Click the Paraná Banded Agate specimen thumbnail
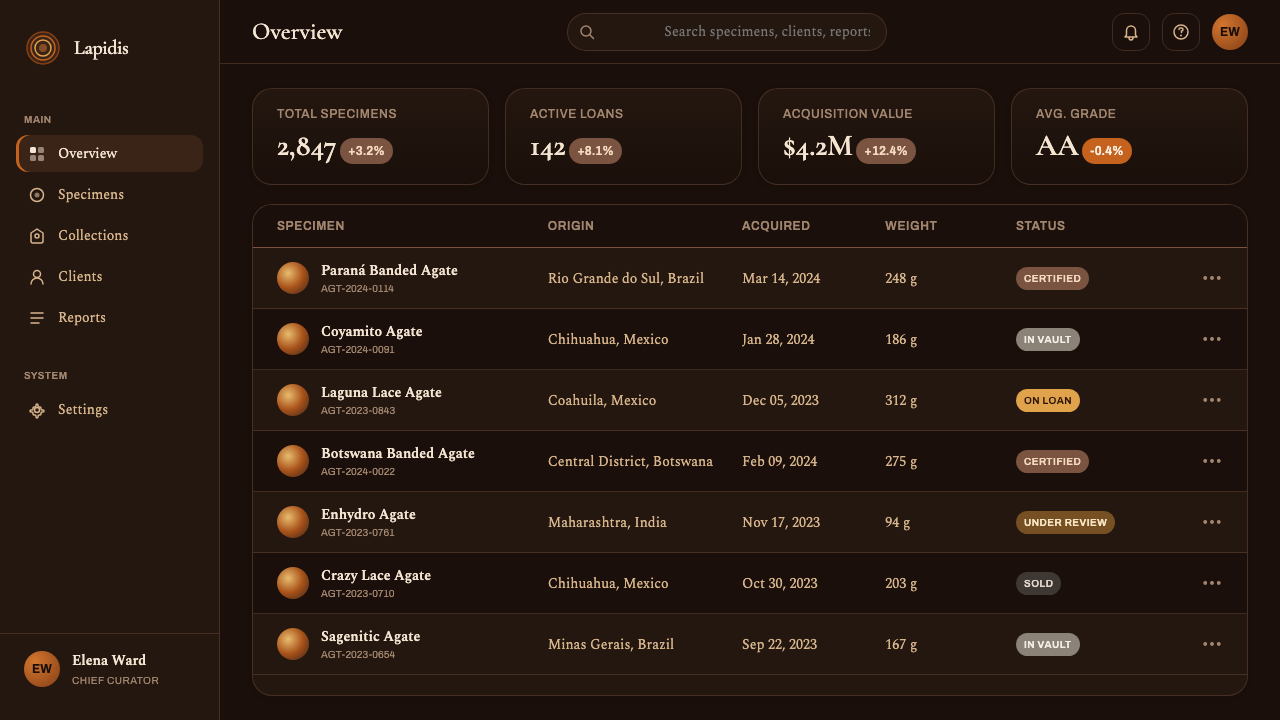The height and width of the screenshot is (720, 1280). [293, 278]
